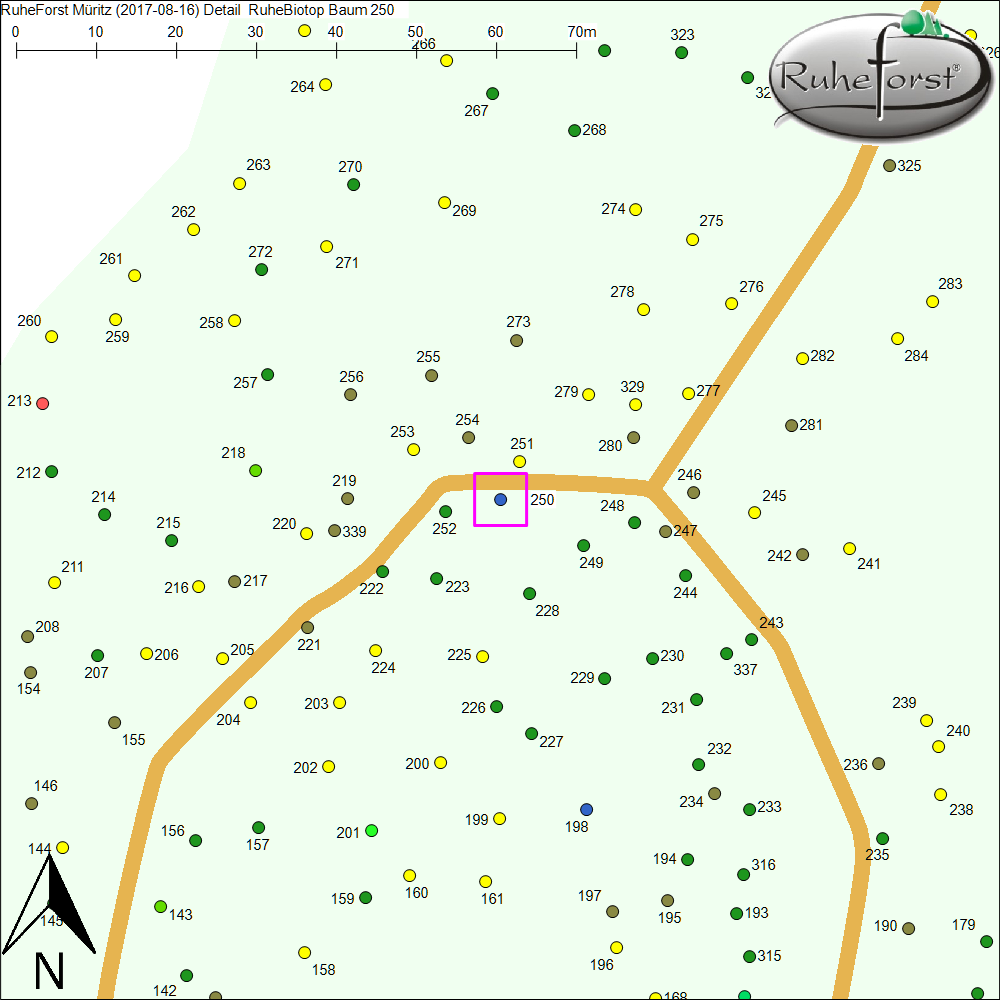Select the yellow marker for tree 283

(932, 302)
